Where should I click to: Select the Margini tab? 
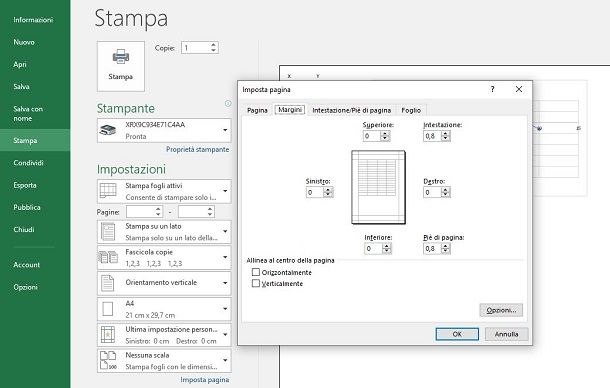pyautogui.click(x=290, y=110)
